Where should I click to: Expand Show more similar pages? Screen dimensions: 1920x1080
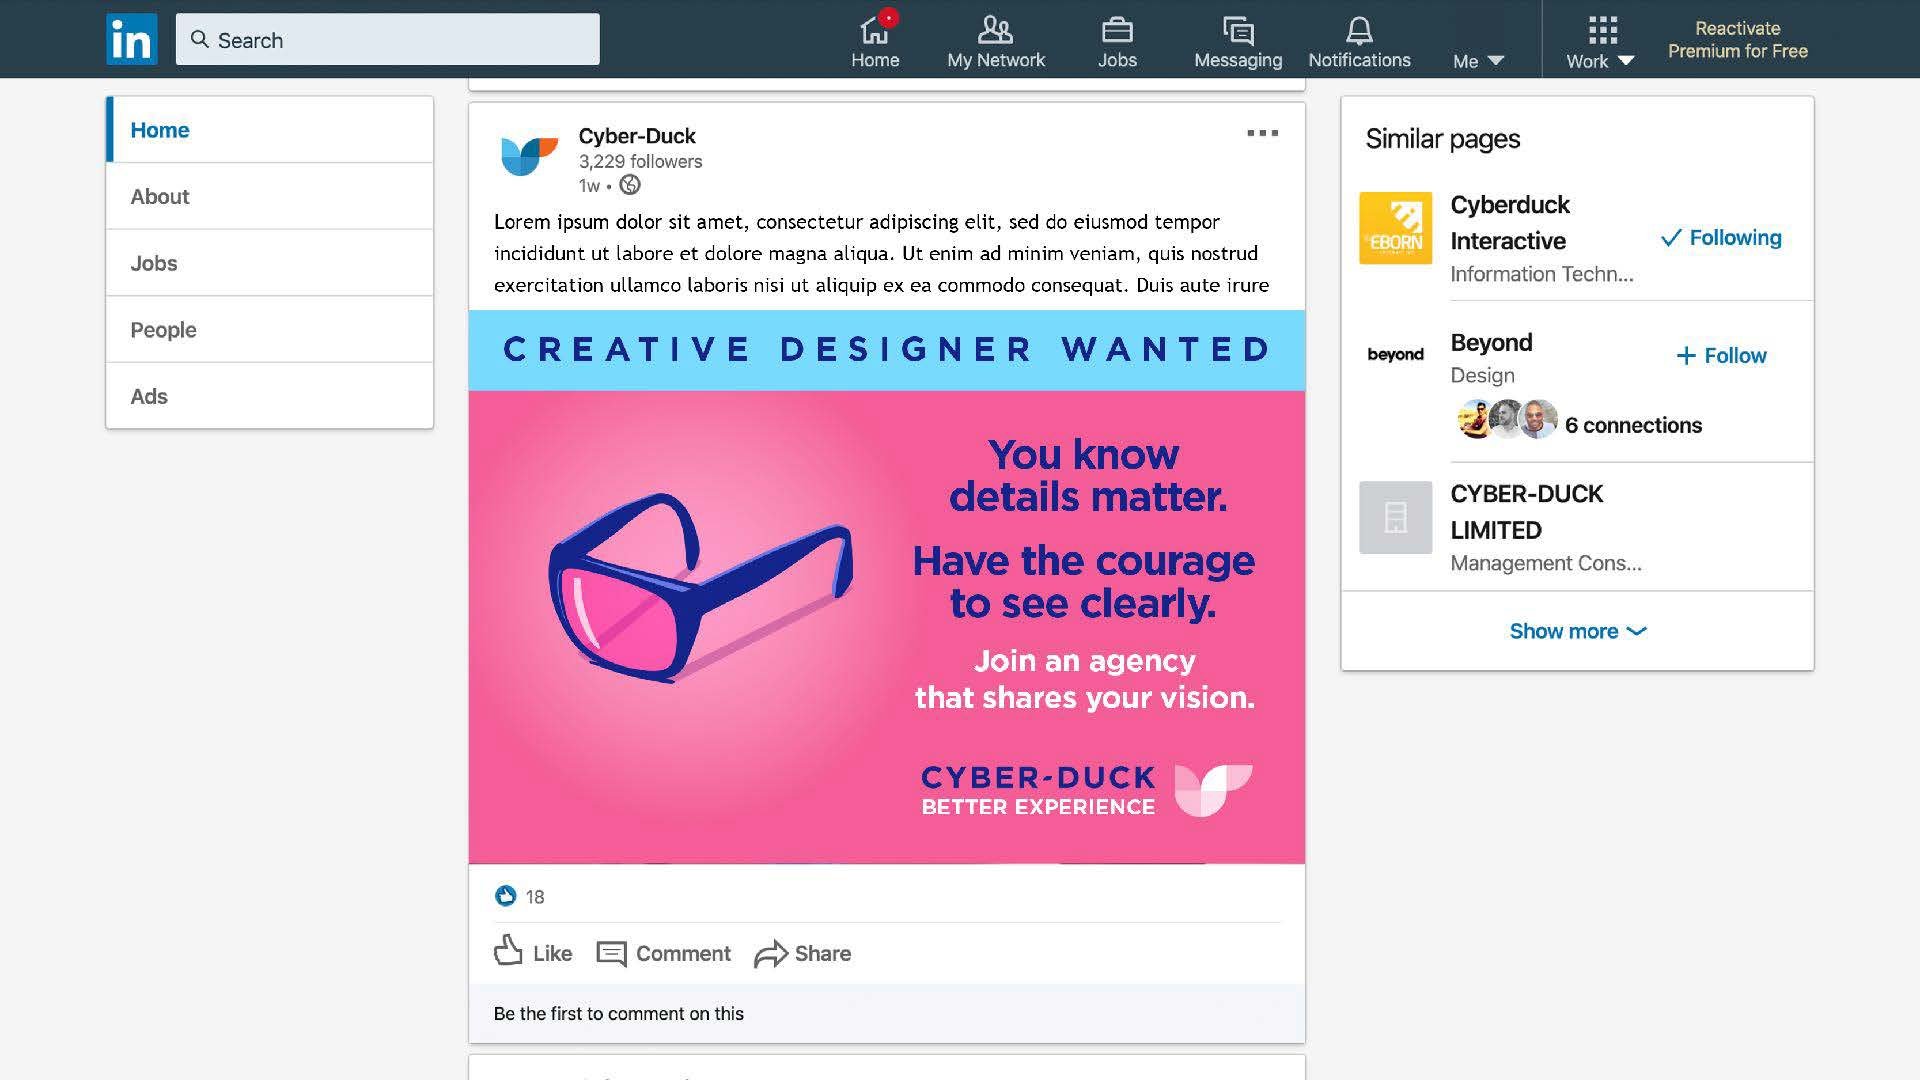click(1577, 631)
